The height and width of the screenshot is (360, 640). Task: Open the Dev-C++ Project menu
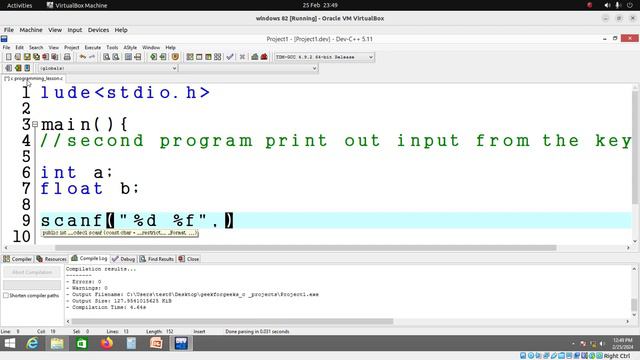tap(71, 47)
